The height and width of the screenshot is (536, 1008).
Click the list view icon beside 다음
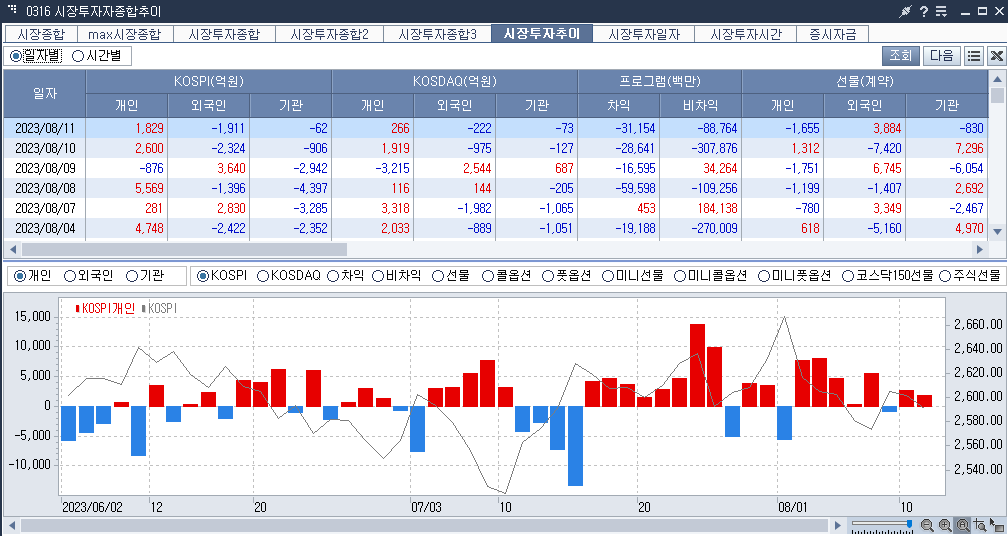pyautogui.click(x=974, y=56)
